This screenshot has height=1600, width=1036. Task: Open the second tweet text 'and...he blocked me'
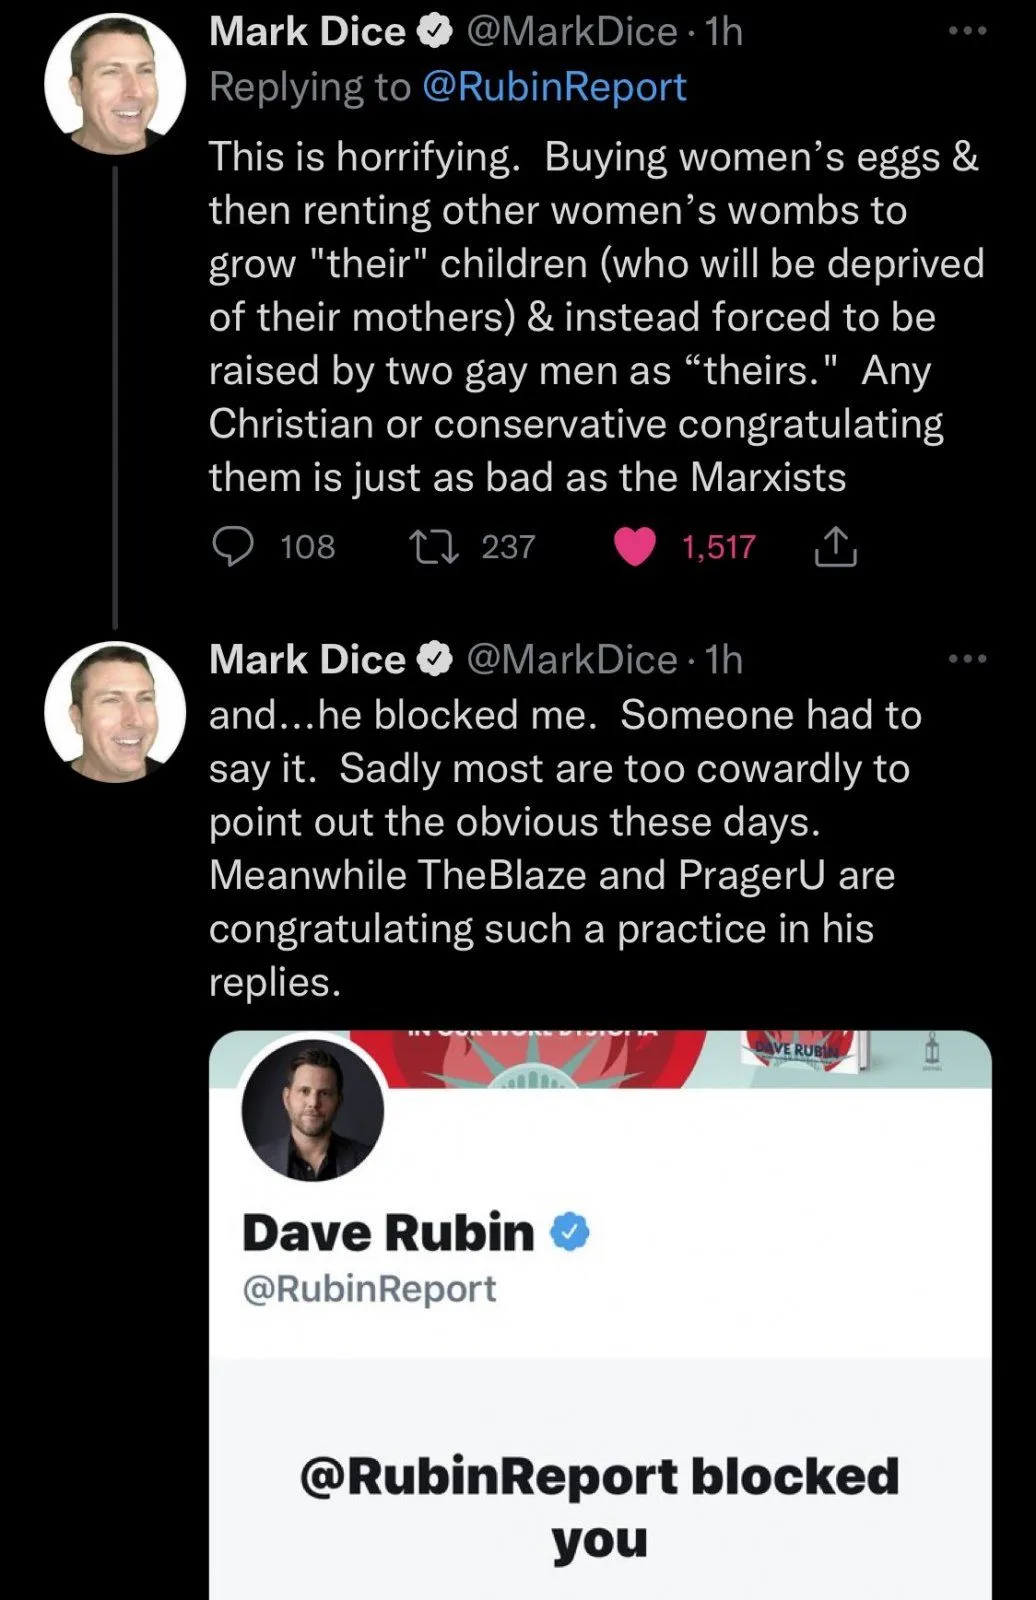point(565,848)
